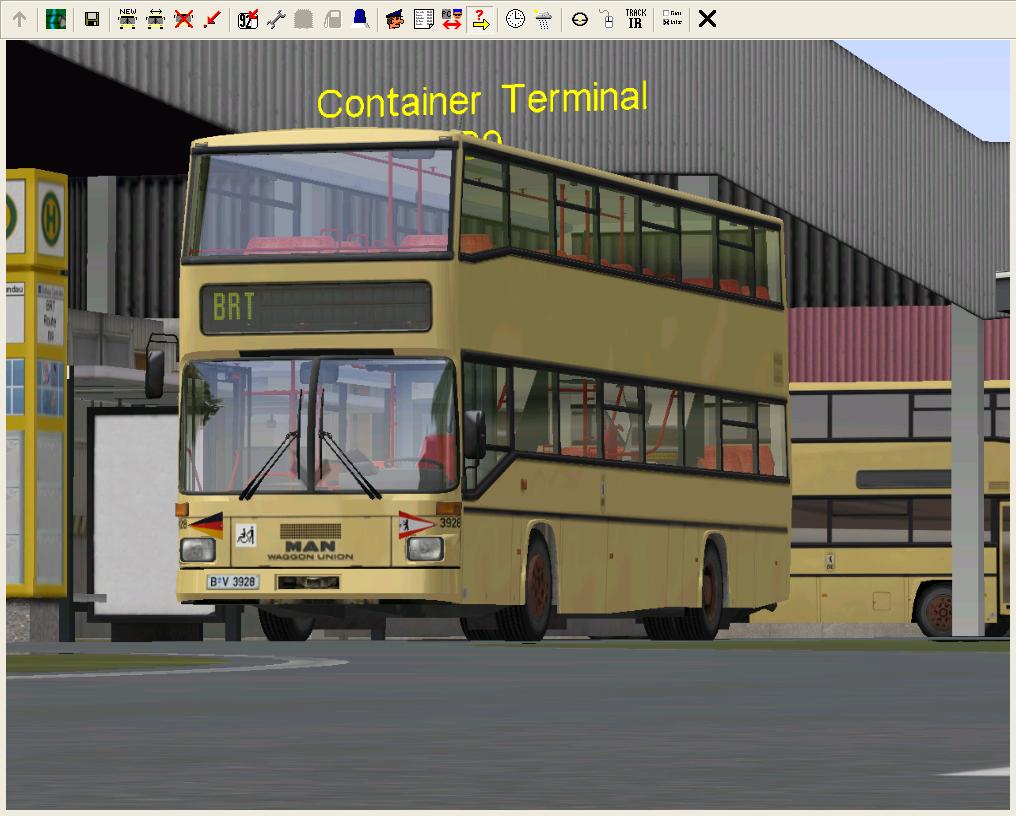1016x816 pixels.
Task: Toggle the PC driver swap icon
Action: click(451, 19)
